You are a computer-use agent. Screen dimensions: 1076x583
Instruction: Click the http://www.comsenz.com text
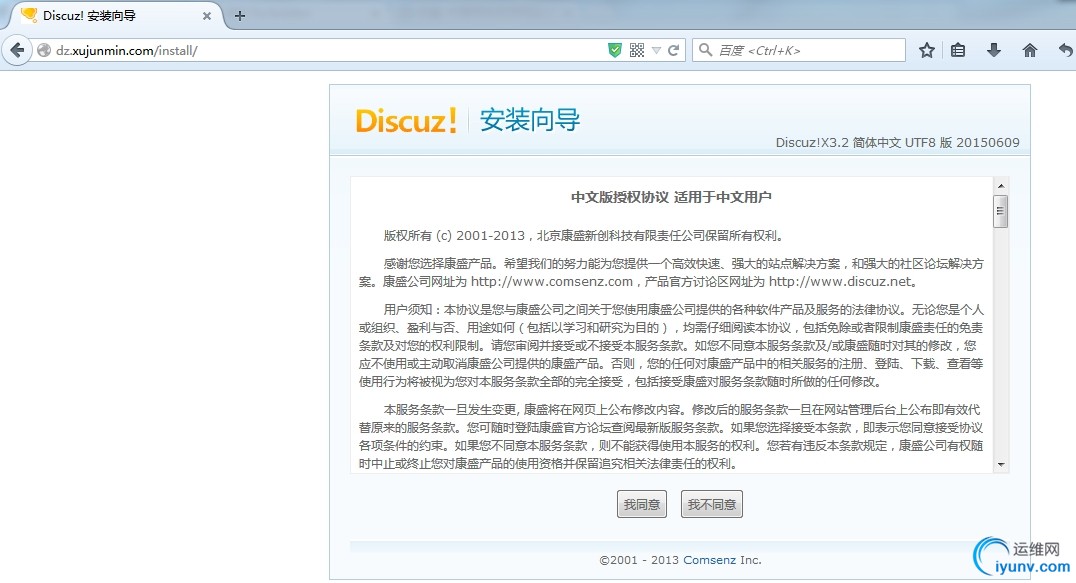click(552, 281)
